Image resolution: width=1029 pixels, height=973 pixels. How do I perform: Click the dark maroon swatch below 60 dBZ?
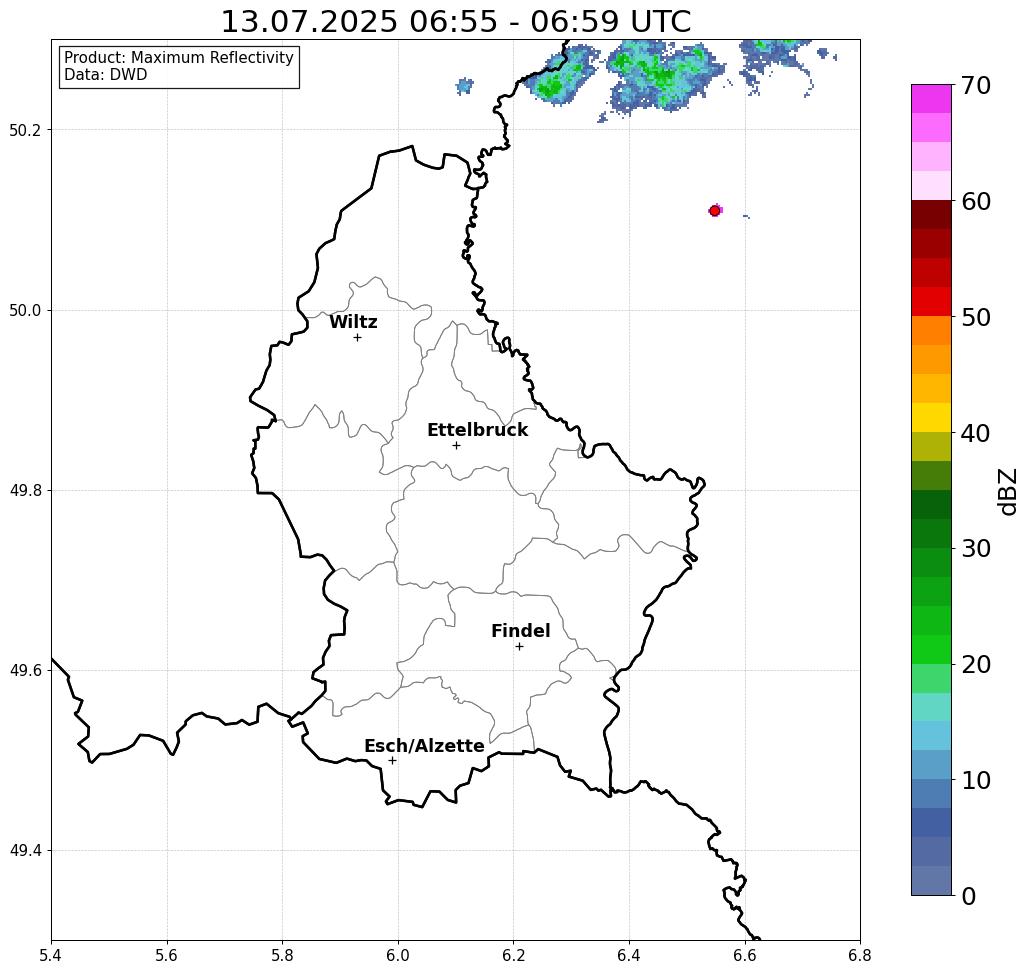coord(931,215)
